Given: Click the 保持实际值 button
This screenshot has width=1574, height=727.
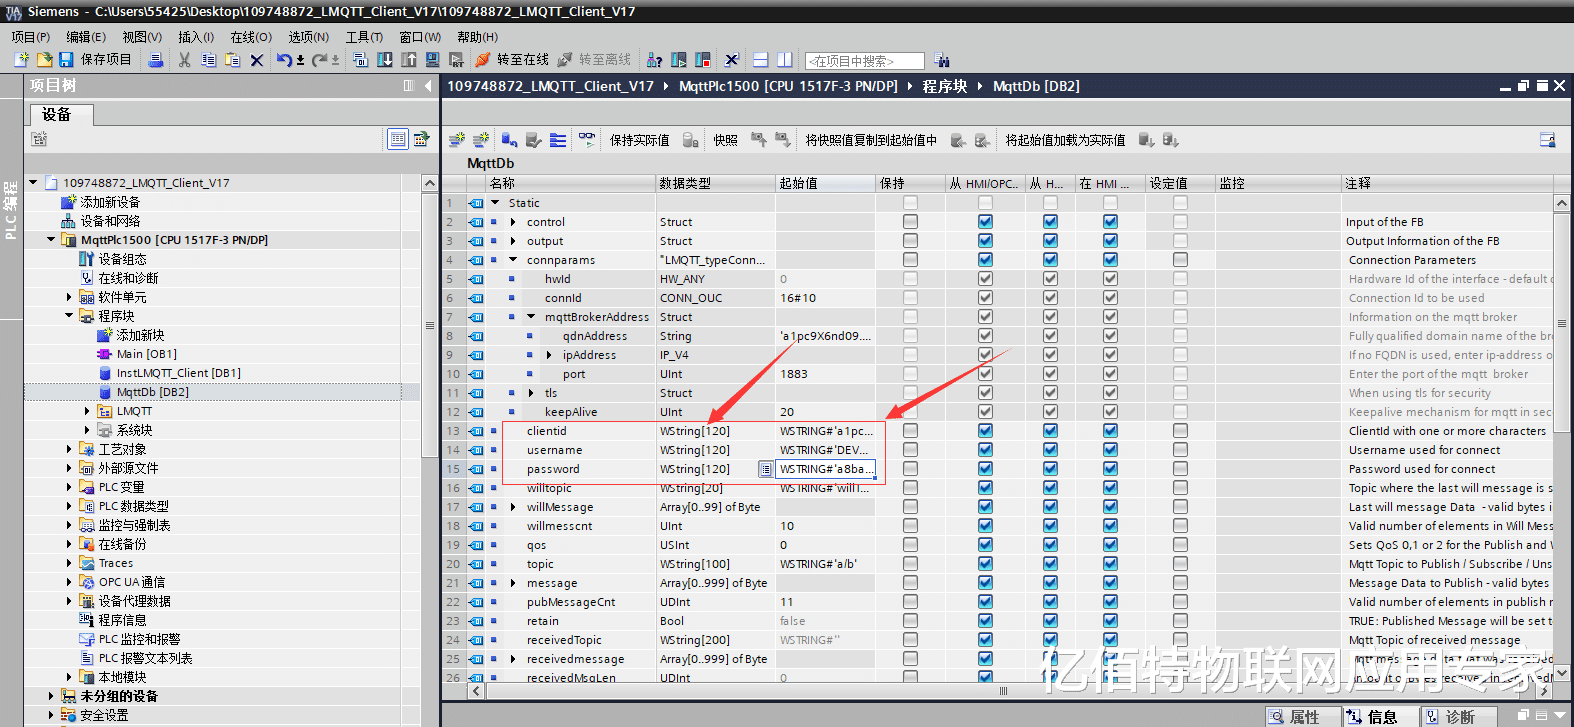Looking at the screenshot, I should (x=640, y=140).
